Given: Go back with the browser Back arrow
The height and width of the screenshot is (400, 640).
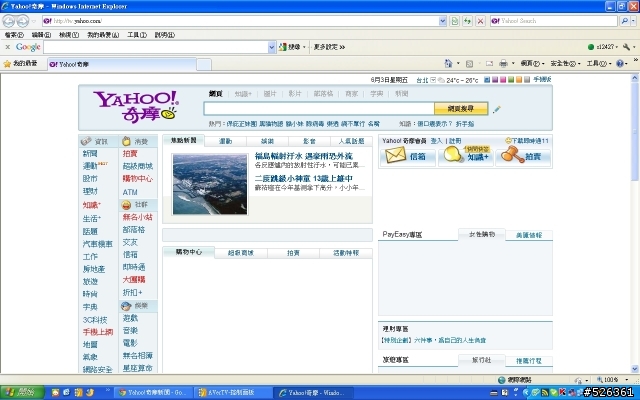Looking at the screenshot, I should [9, 20].
